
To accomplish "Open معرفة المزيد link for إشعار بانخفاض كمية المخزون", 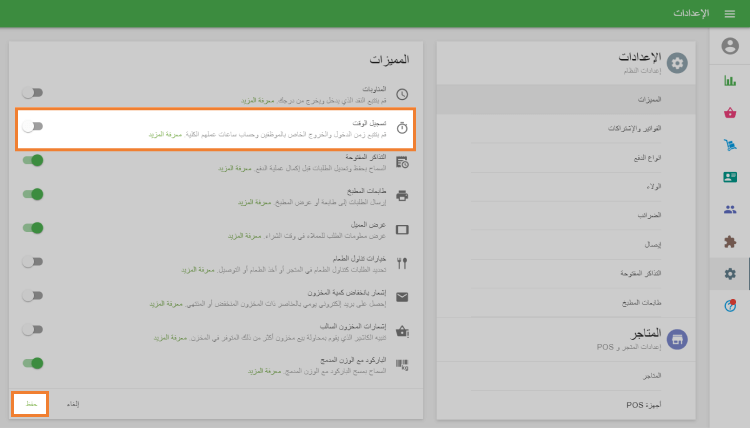I will [x=166, y=304].
